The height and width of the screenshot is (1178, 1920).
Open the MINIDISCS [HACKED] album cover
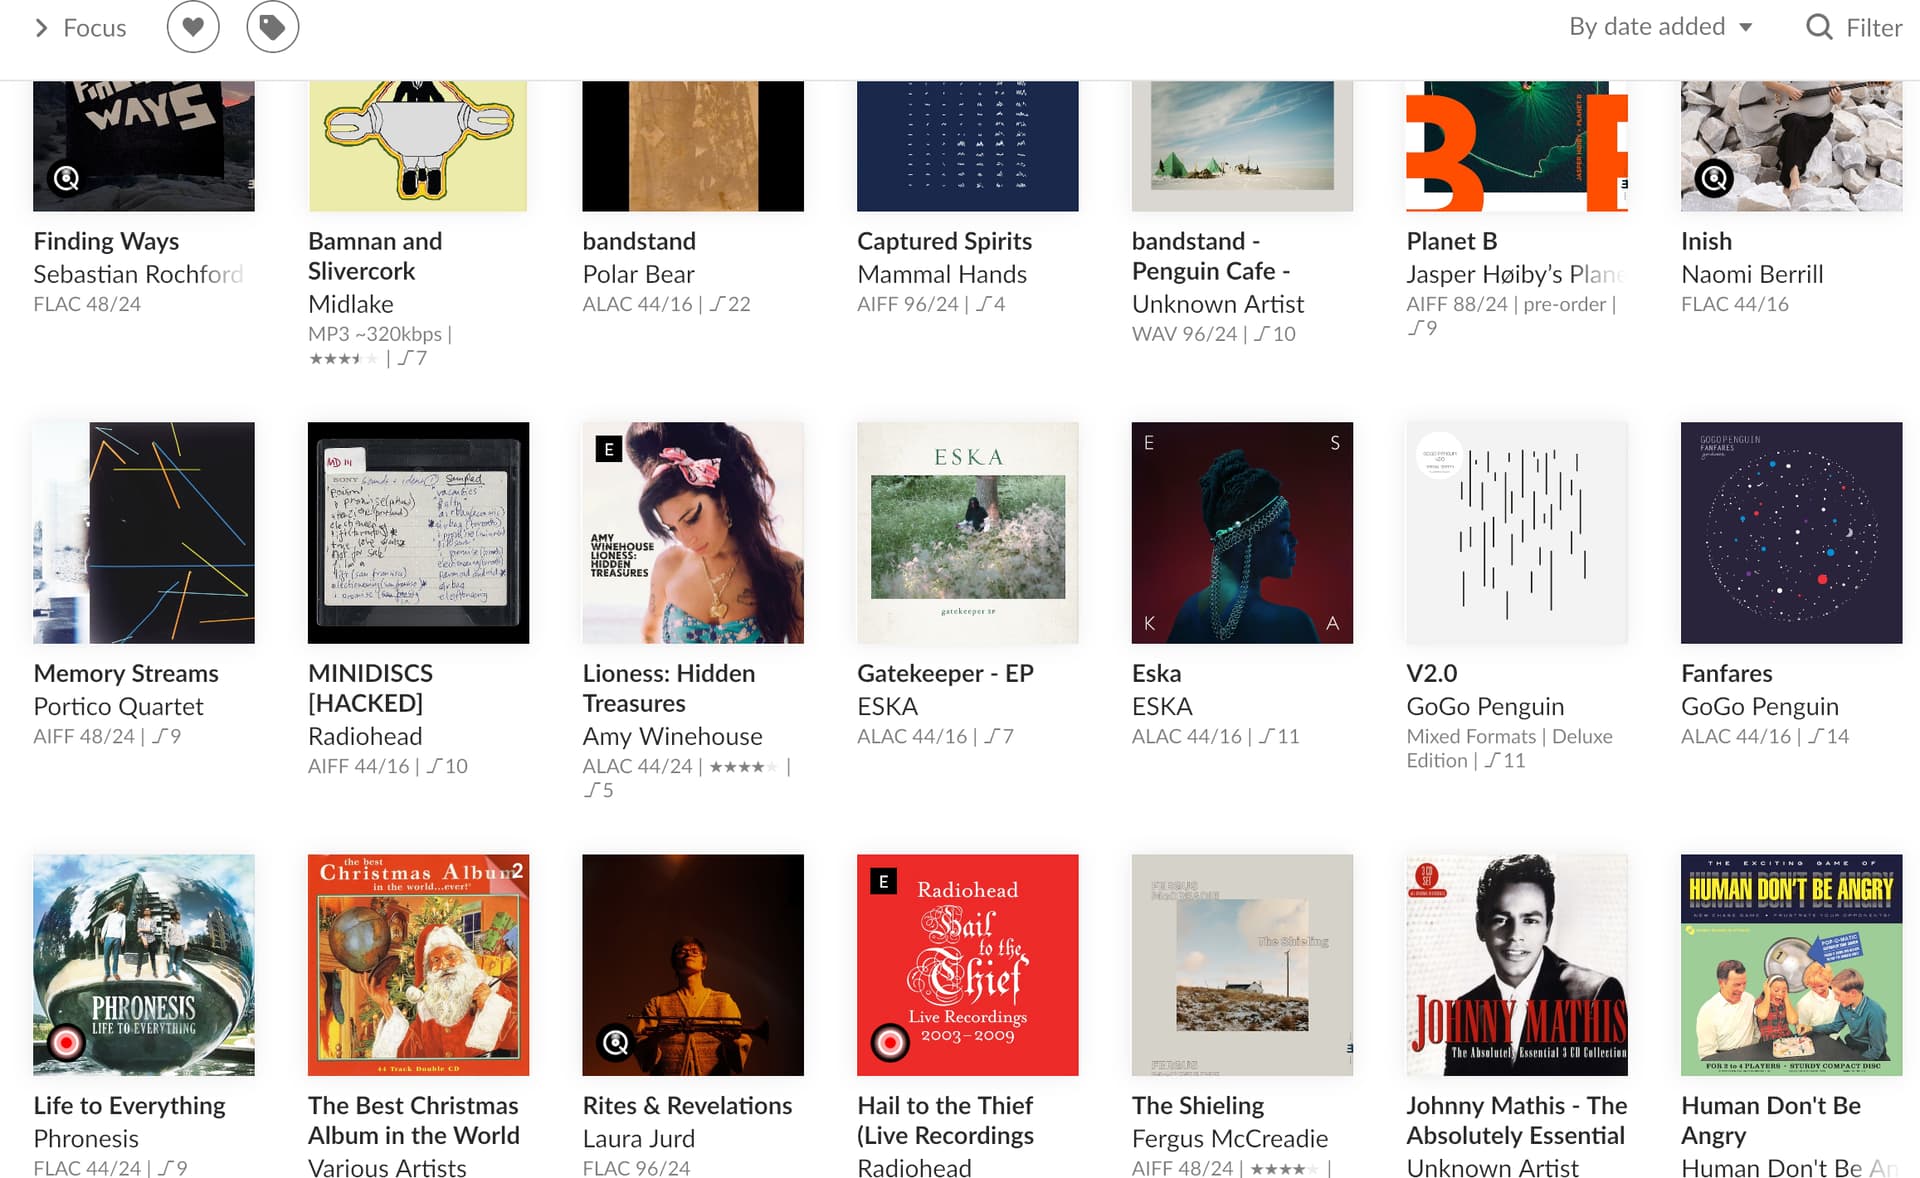(x=418, y=532)
